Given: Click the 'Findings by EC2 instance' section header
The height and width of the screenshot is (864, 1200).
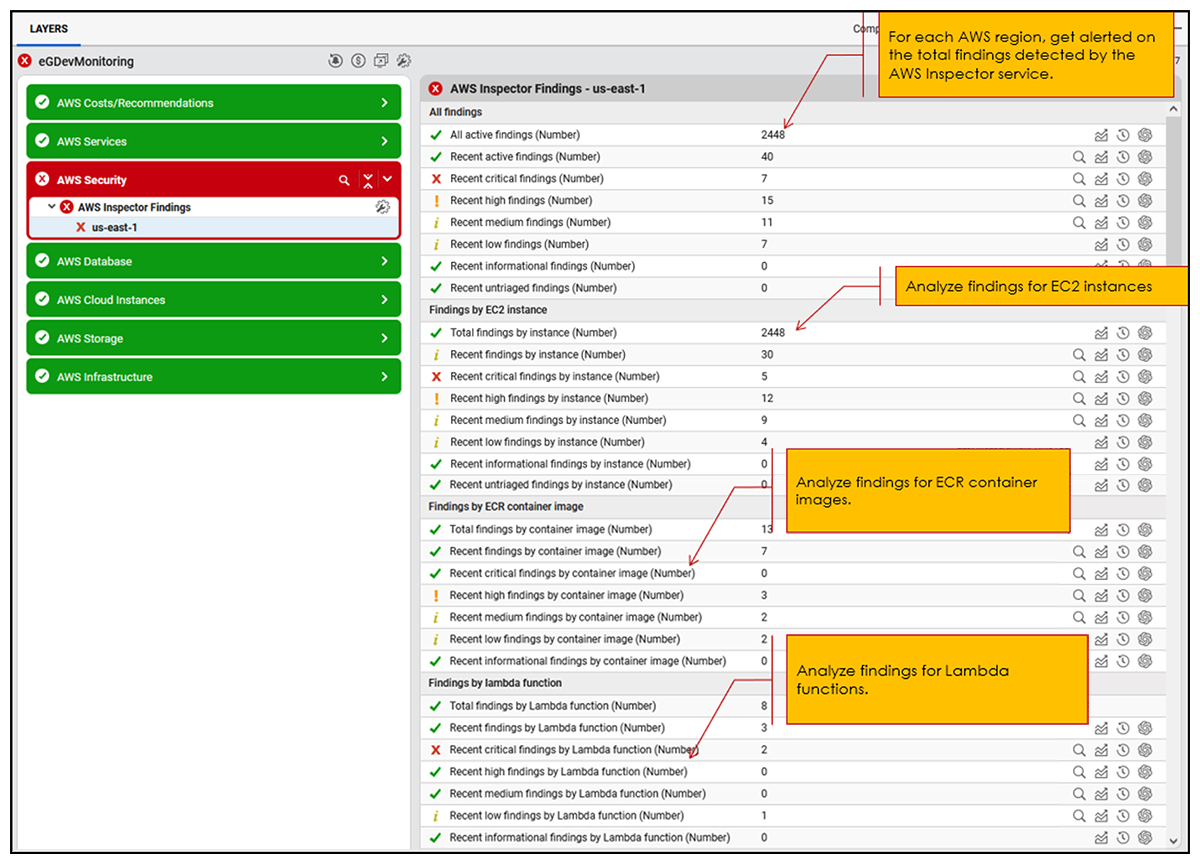Looking at the screenshot, I should pyautogui.click(x=489, y=310).
